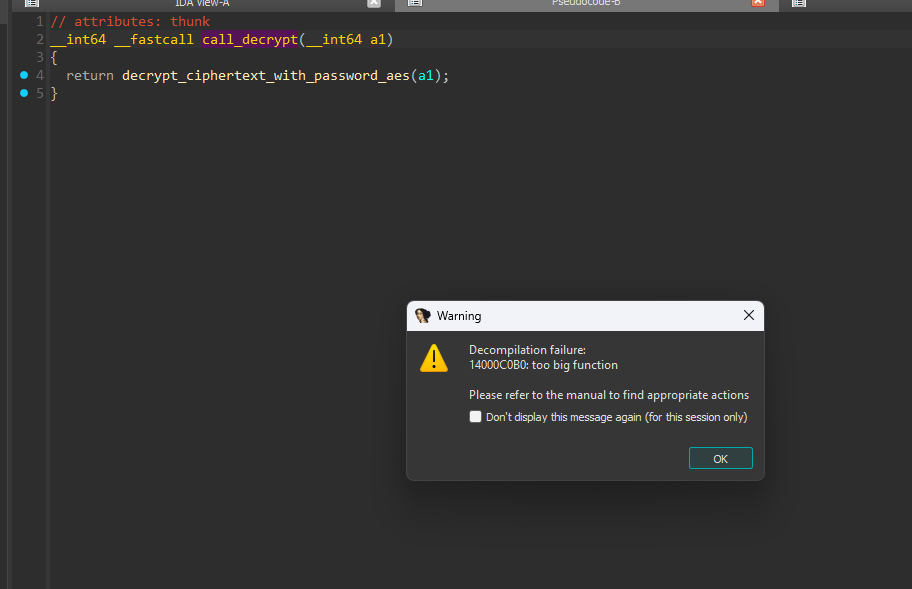The image size is (912, 589).
Task: Close the IDA View-A tab
Action: pyautogui.click(x=374, y=4)
